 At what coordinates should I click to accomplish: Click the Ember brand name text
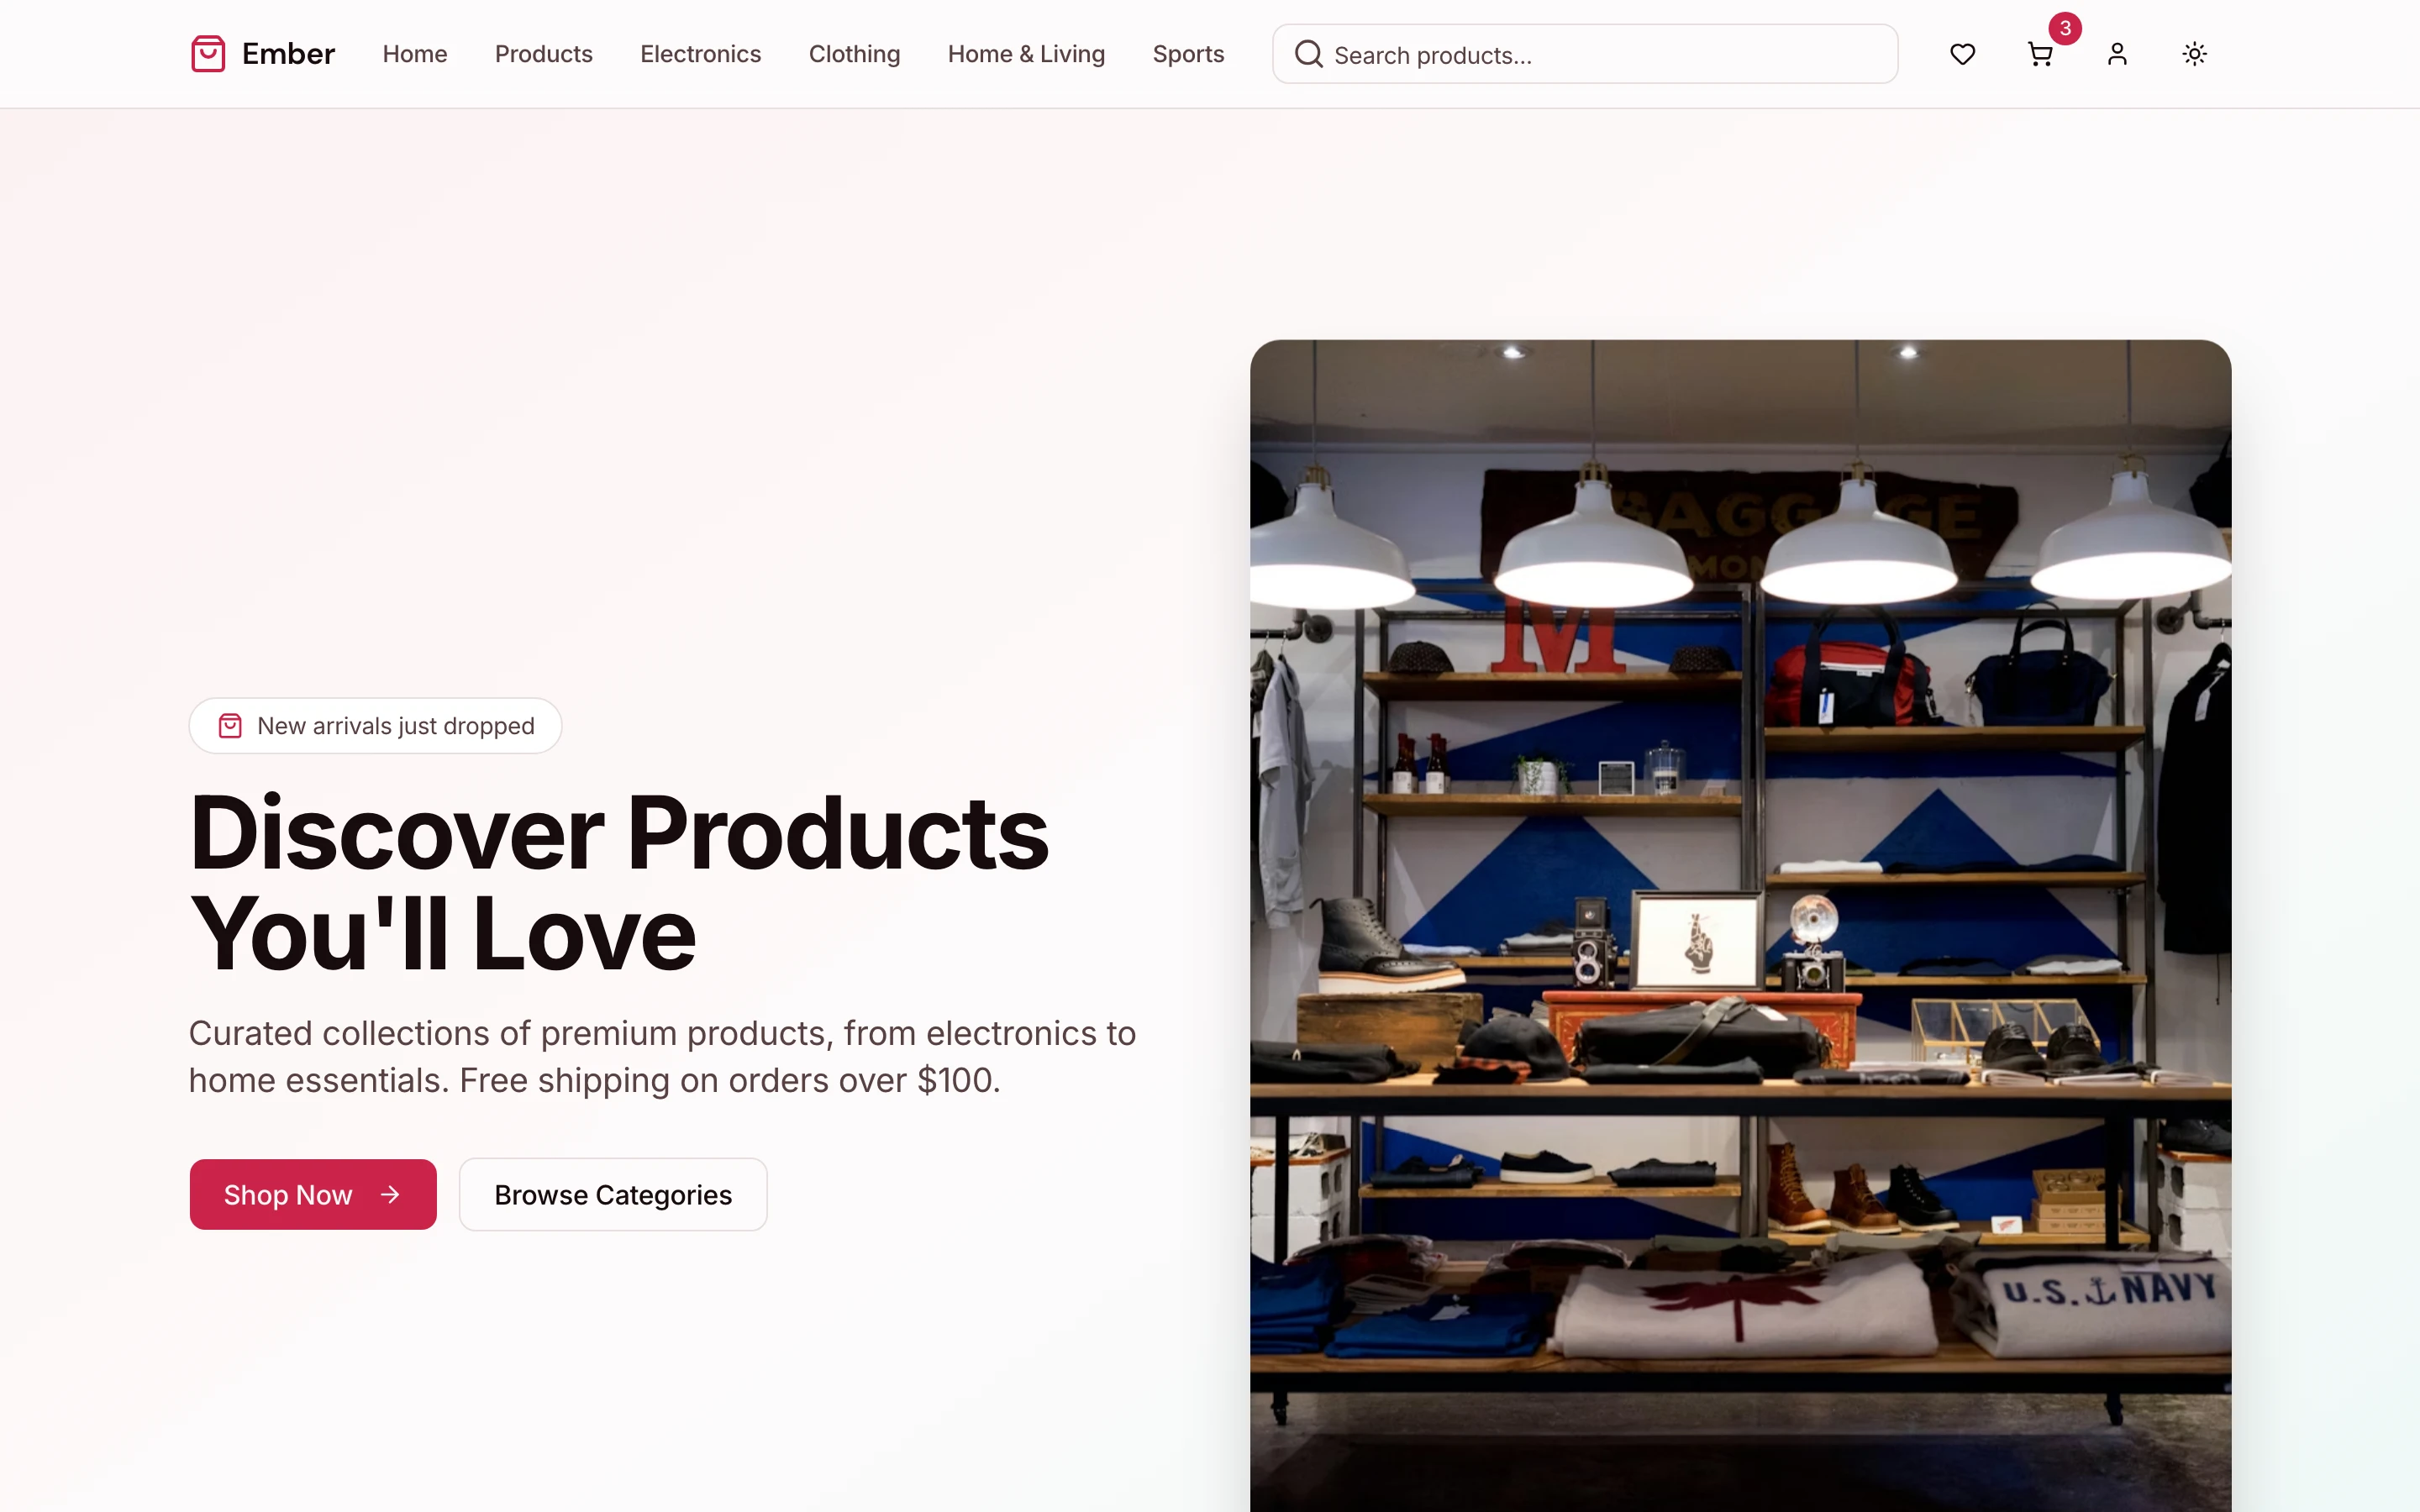tap(288, 54)
